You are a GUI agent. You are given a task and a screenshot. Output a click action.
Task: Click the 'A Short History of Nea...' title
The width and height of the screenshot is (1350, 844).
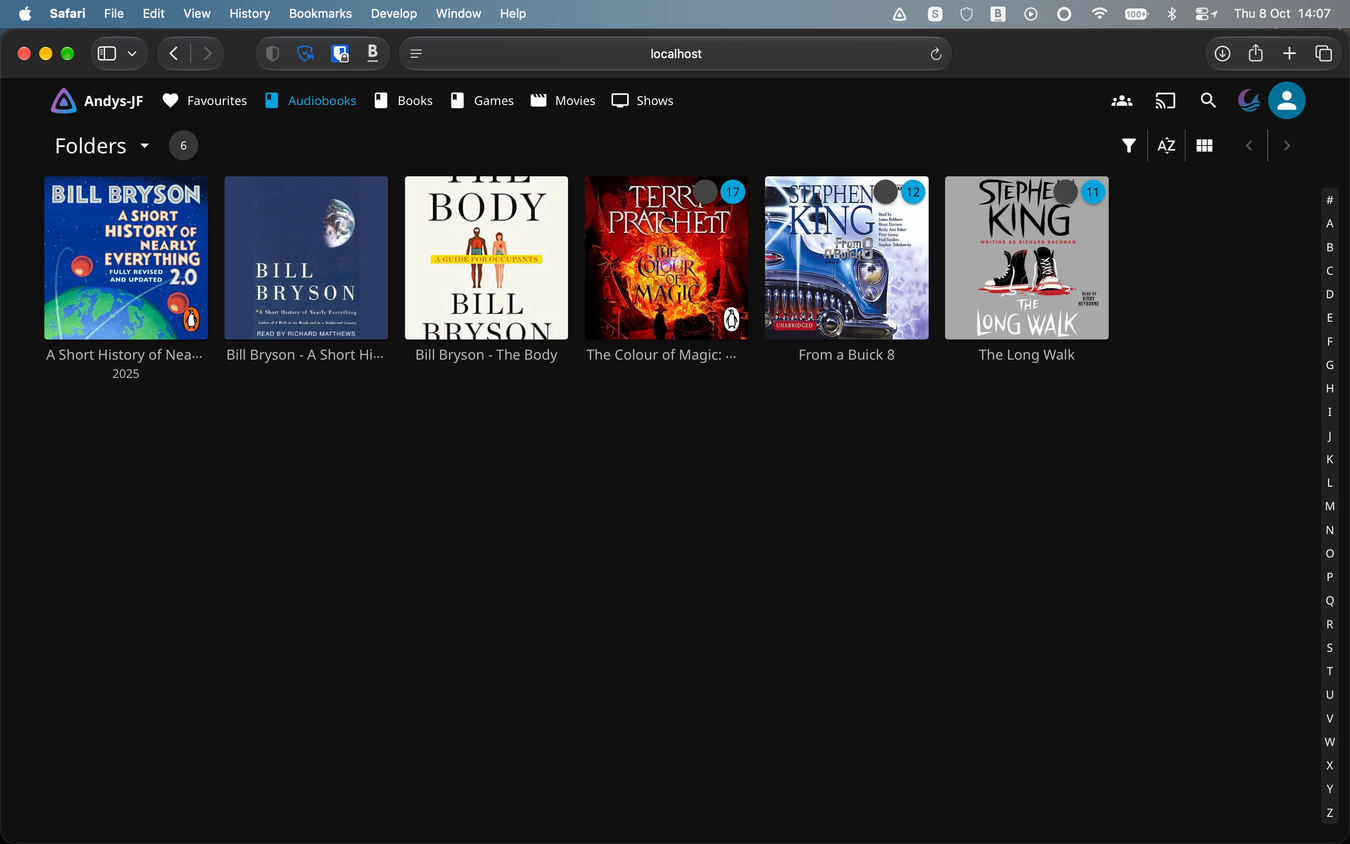click(125, 355)
